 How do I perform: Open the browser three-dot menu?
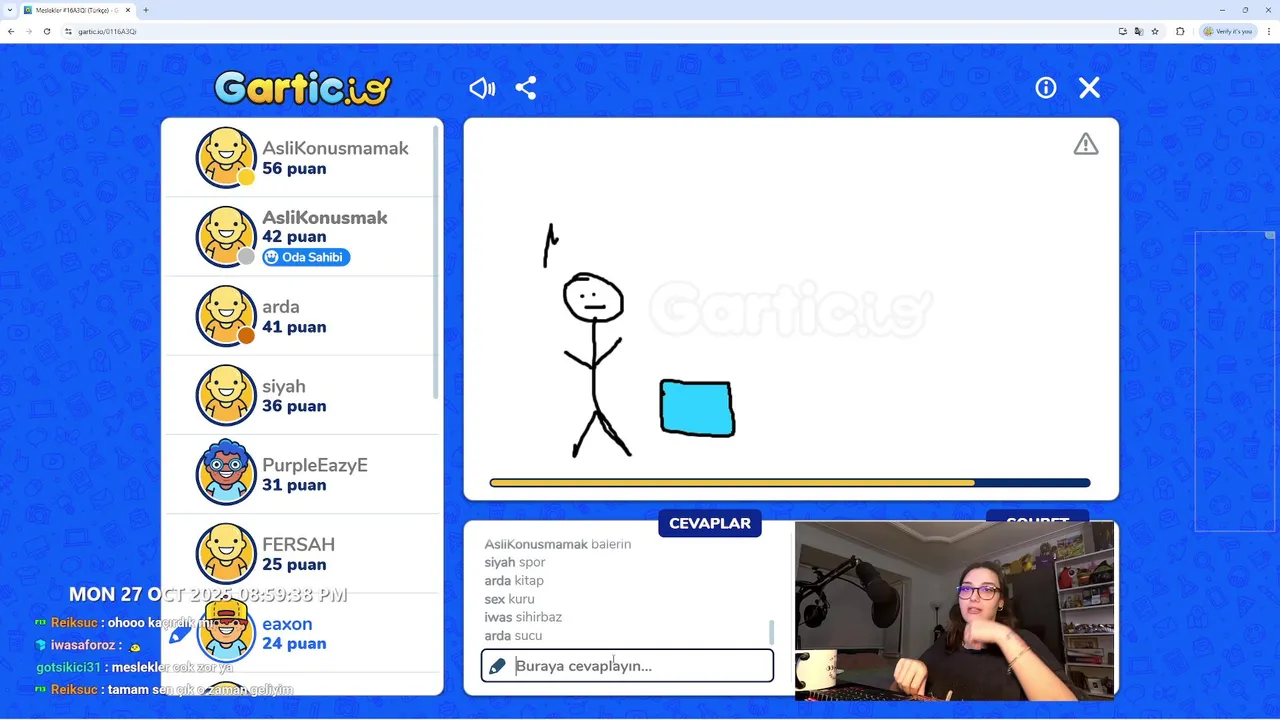(x=1268, y=31)
